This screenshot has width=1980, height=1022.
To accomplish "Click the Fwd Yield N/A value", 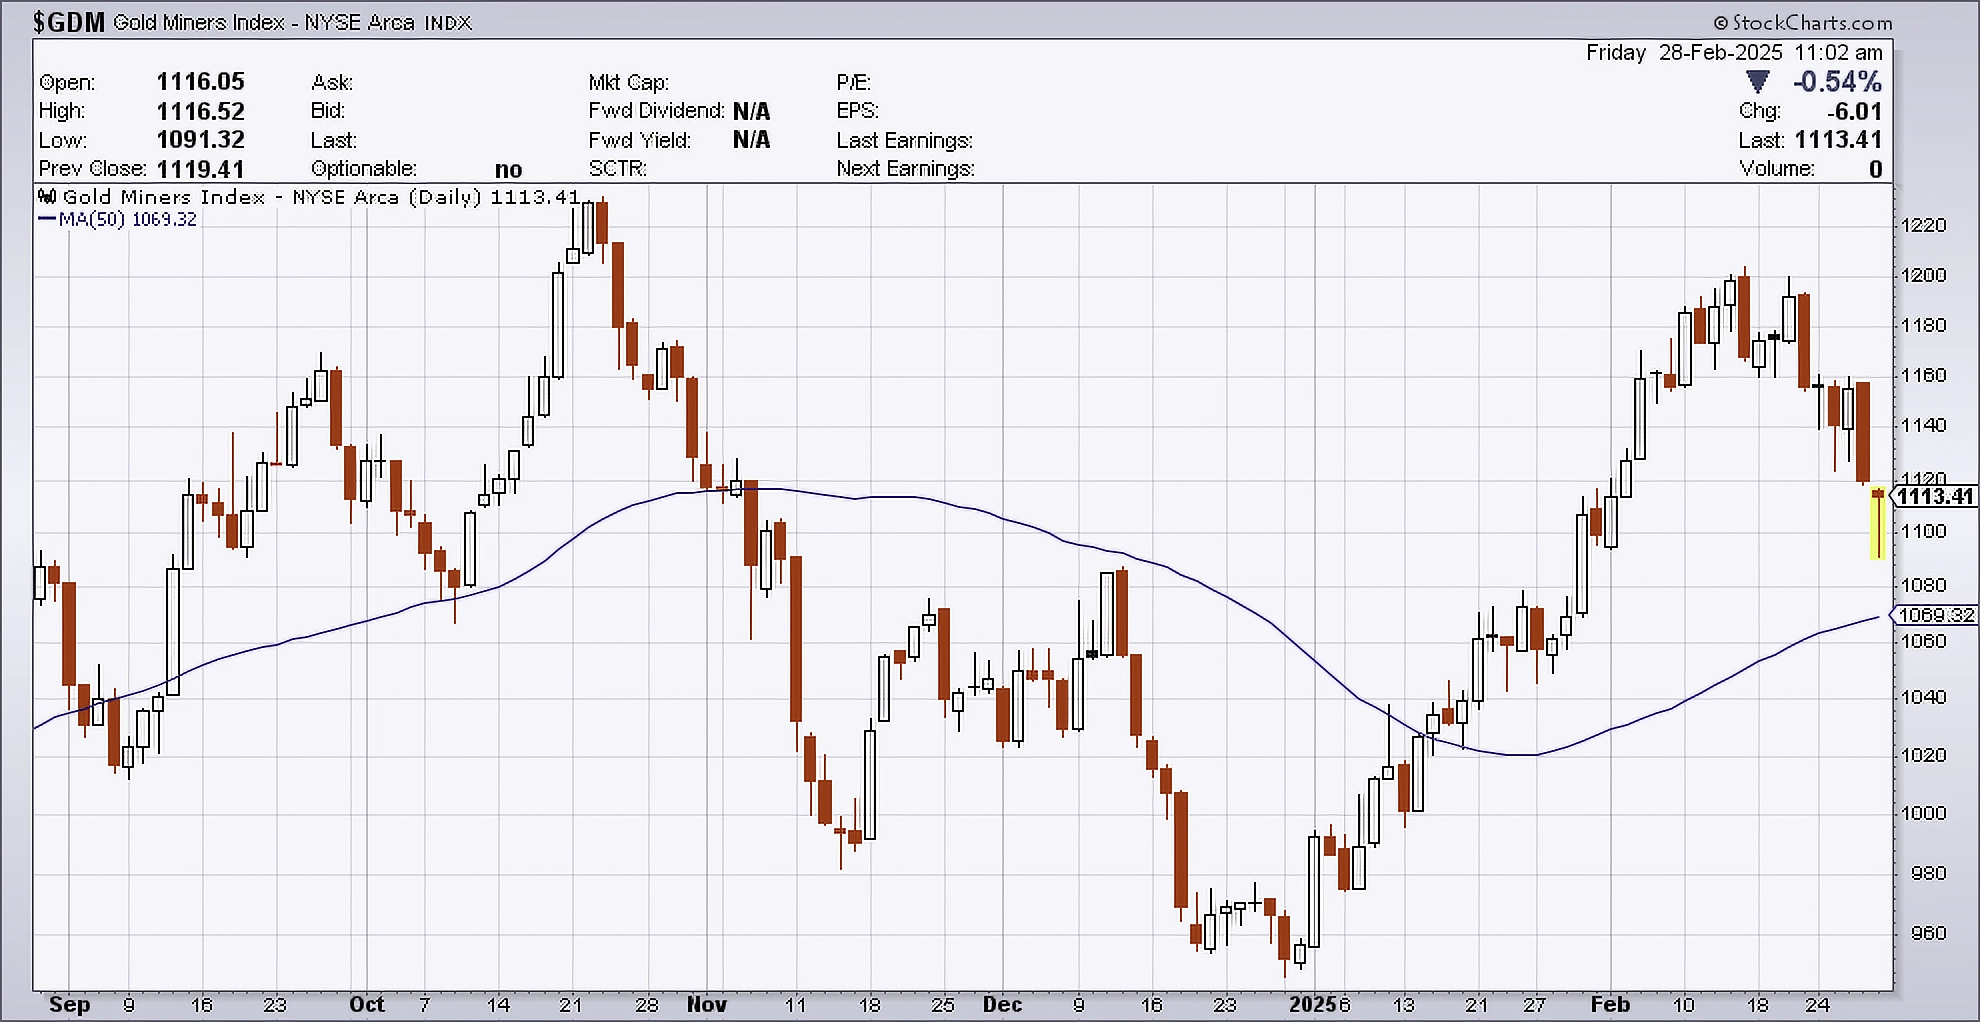I will [751, 139].
